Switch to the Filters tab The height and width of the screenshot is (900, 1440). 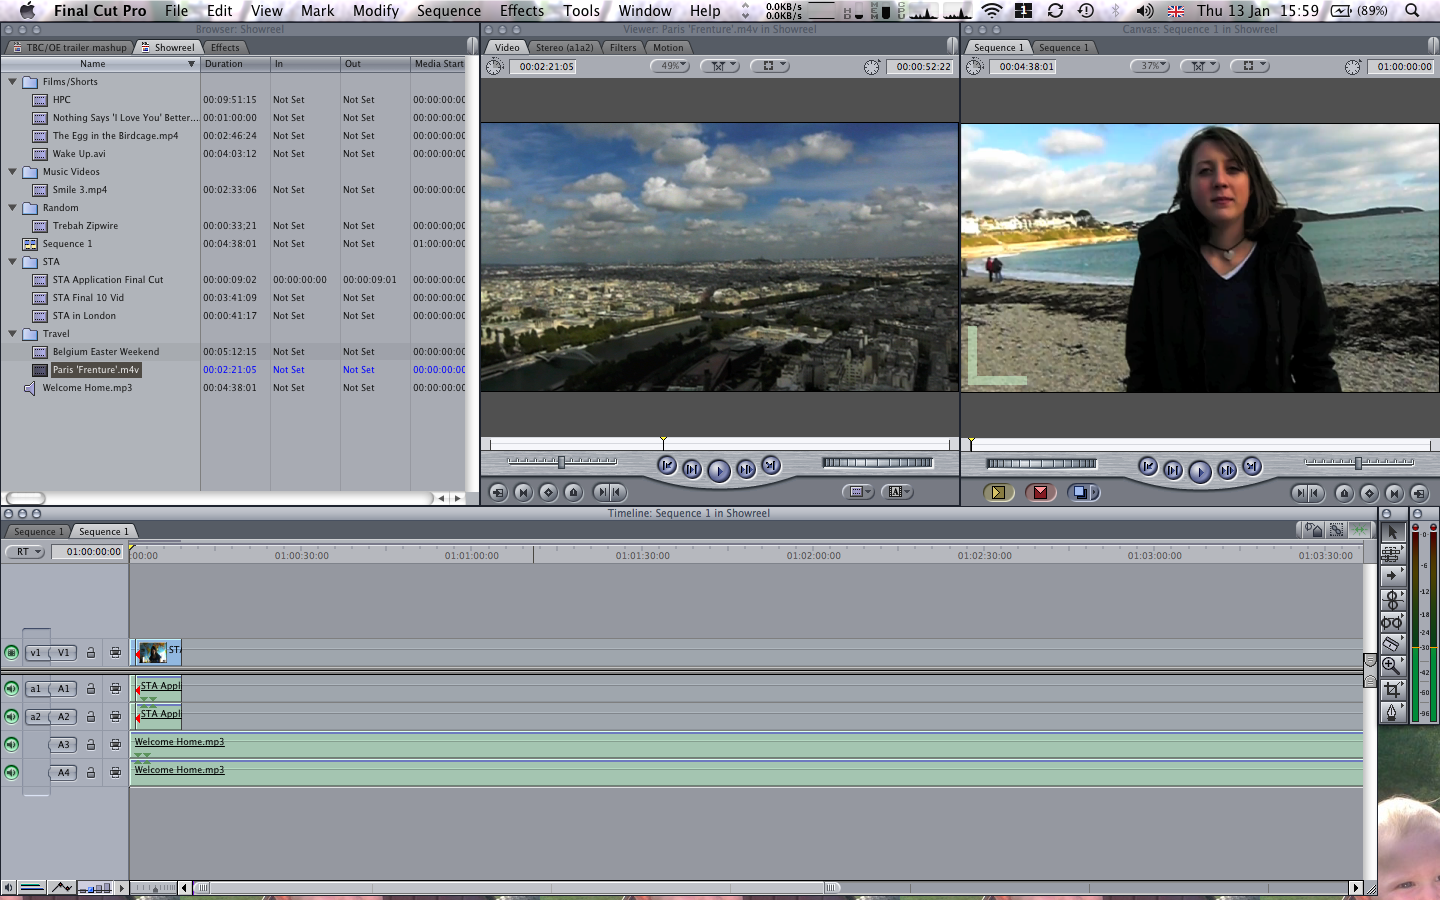tap(623, 47)
